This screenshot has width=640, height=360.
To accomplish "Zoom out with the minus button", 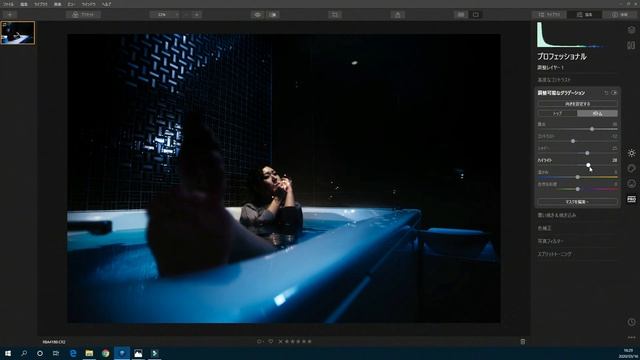I will tap(186, 14).
